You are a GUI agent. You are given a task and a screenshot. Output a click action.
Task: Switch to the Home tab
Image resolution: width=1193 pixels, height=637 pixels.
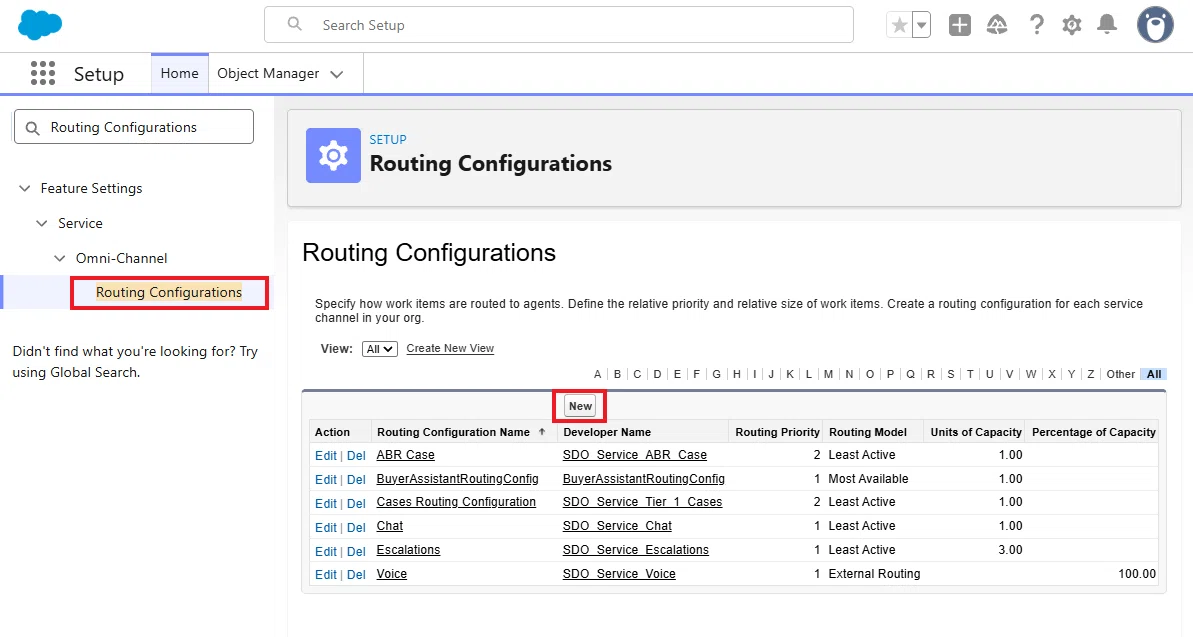click(180, 74)
